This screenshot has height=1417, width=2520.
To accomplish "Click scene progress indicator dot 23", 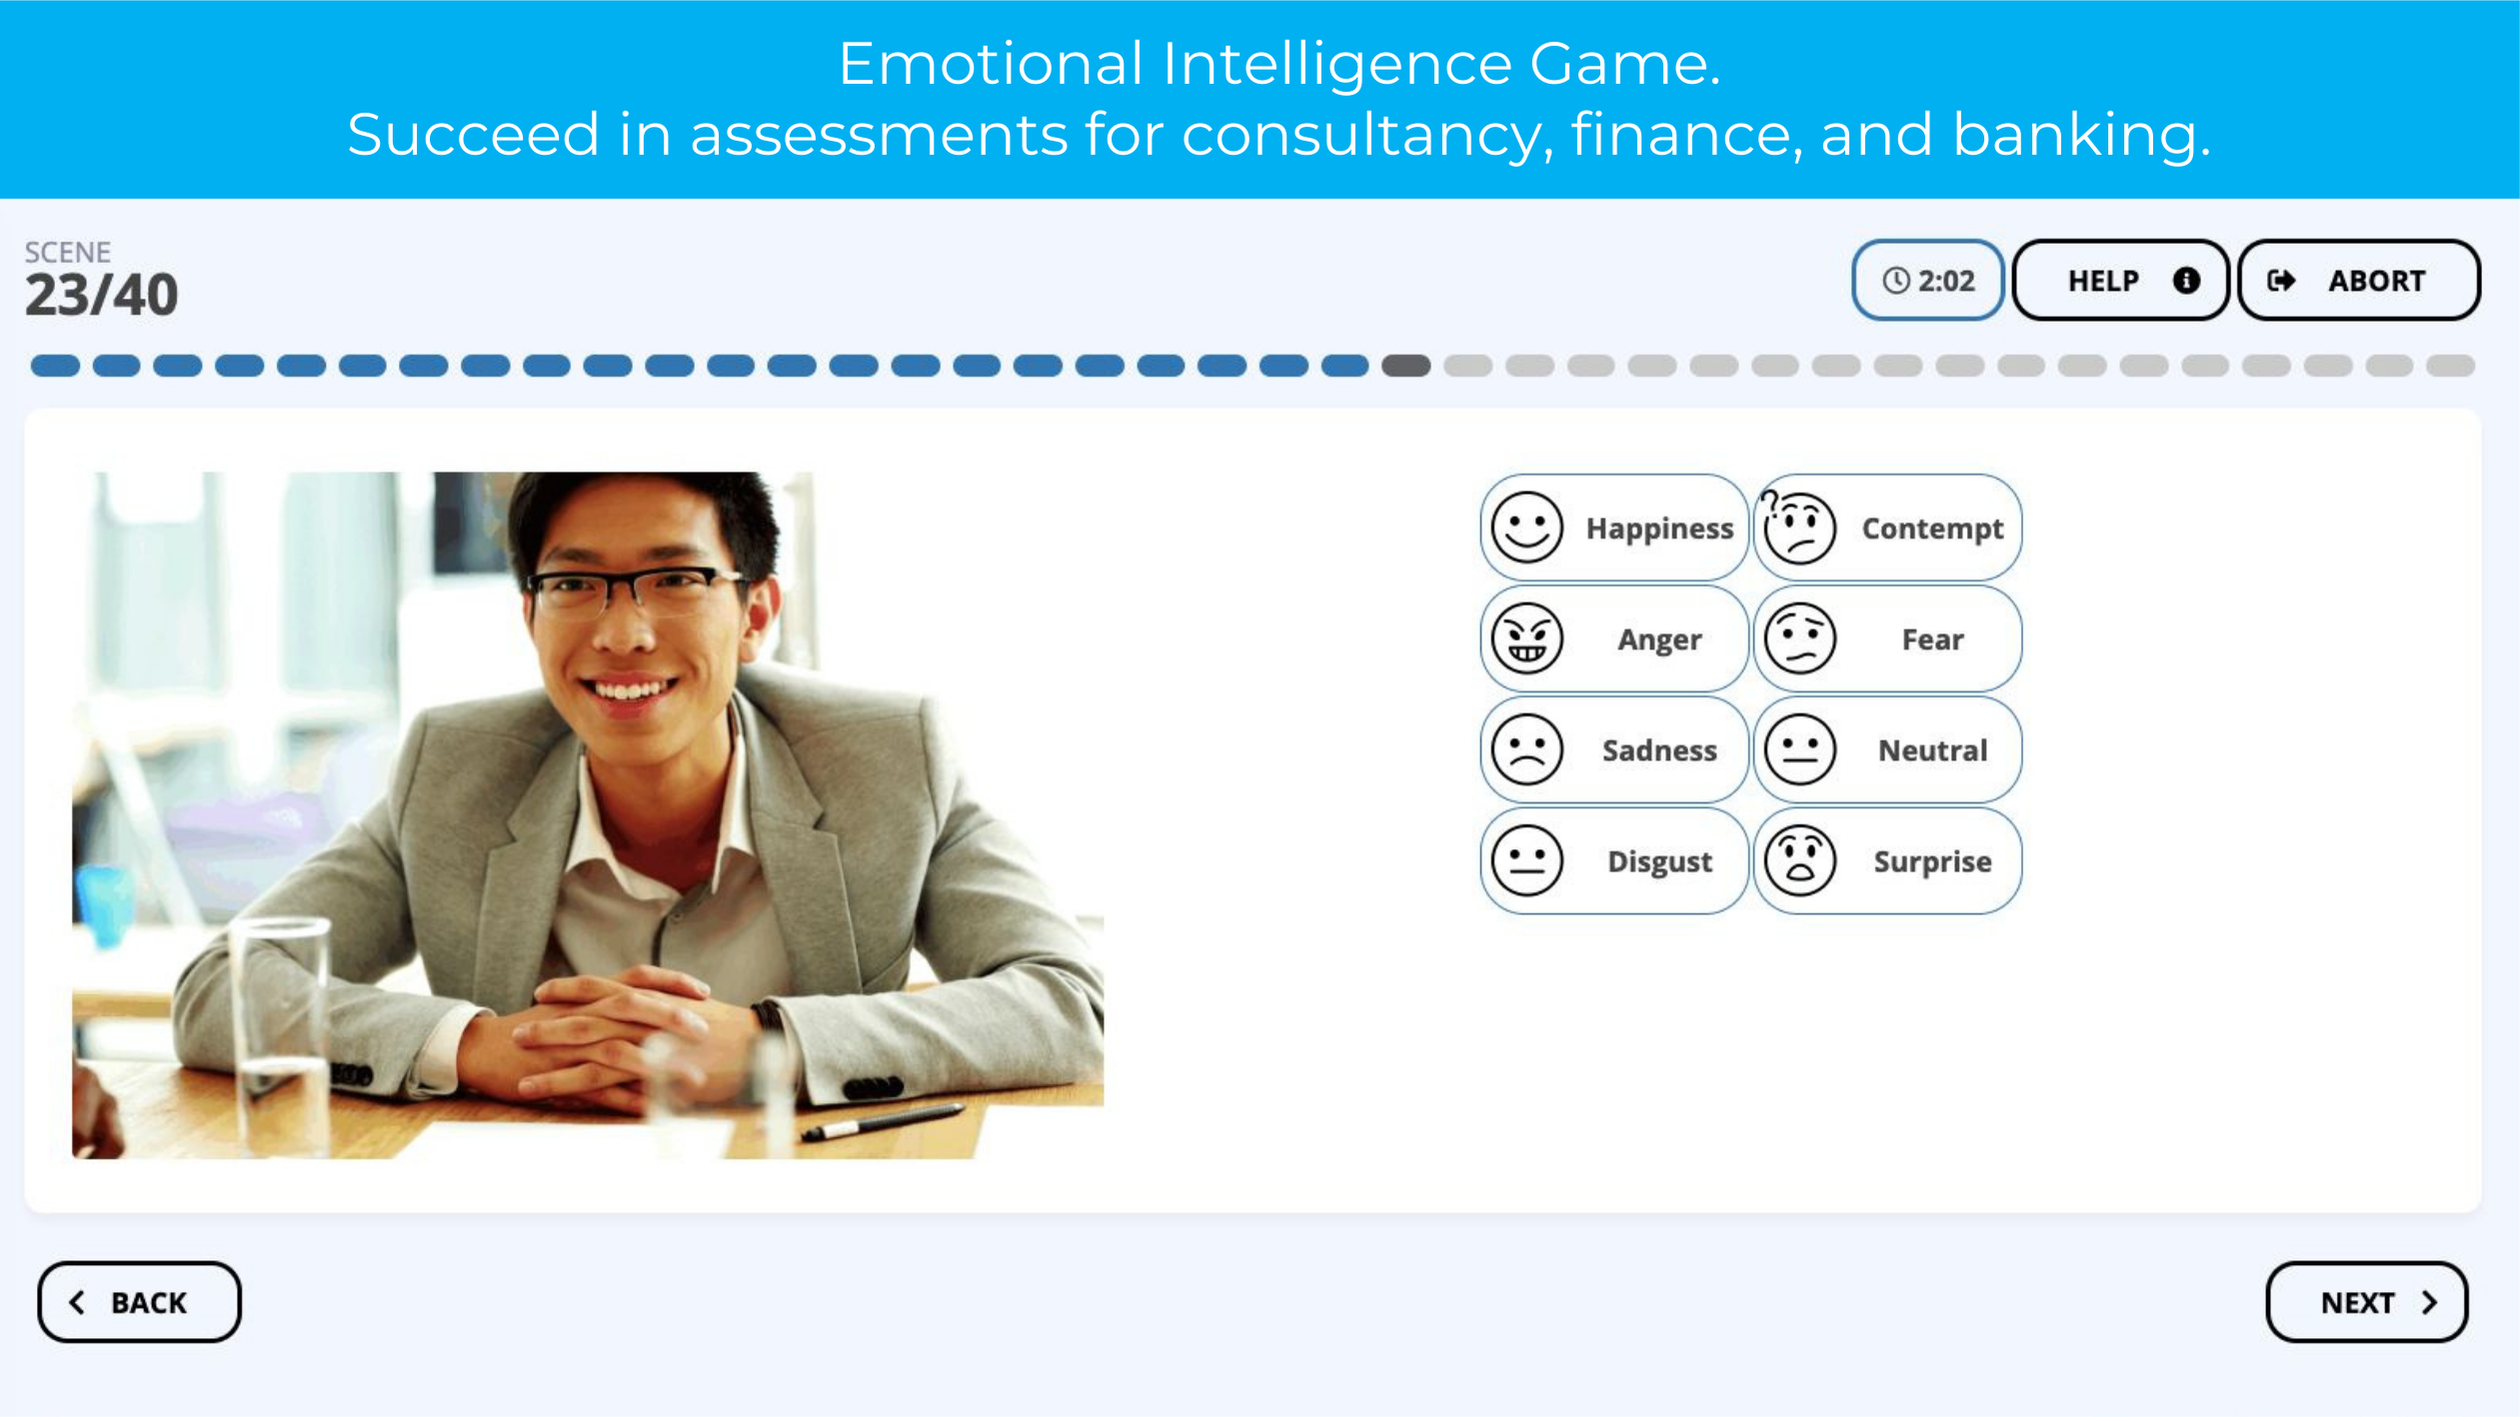I will [1405, 365].
